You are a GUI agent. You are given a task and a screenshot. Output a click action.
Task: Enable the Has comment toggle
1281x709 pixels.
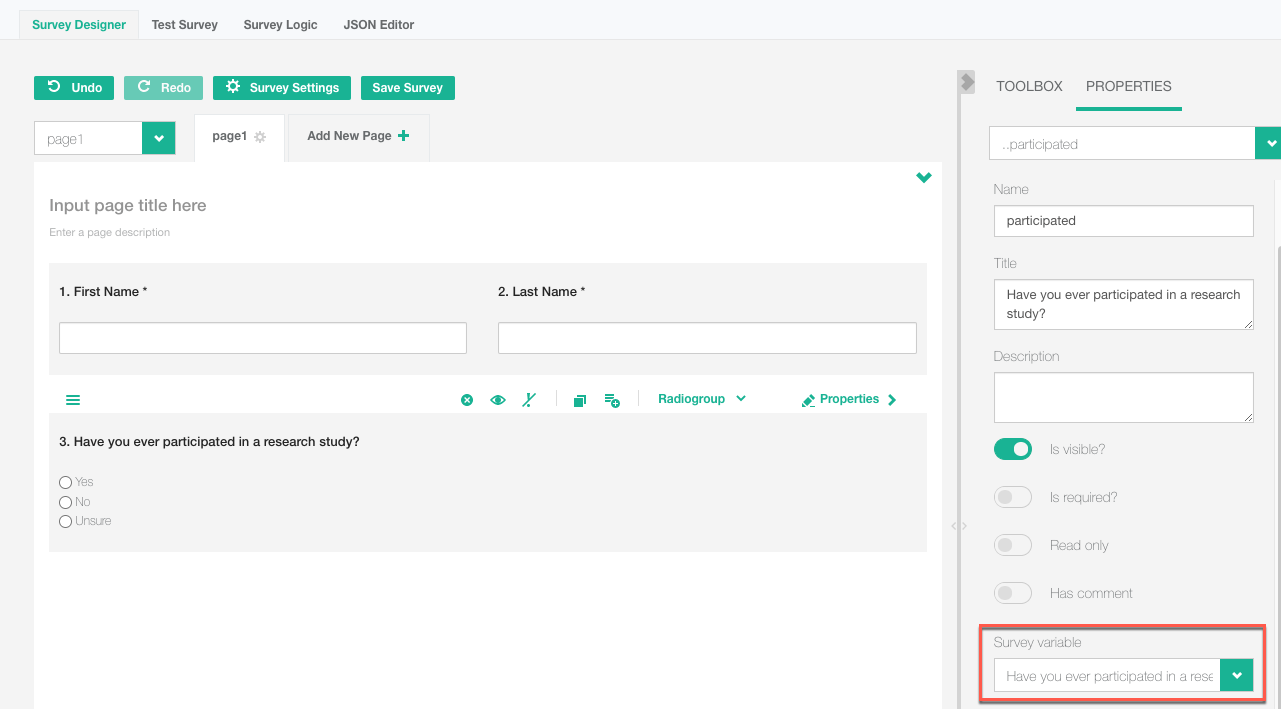1012,594
